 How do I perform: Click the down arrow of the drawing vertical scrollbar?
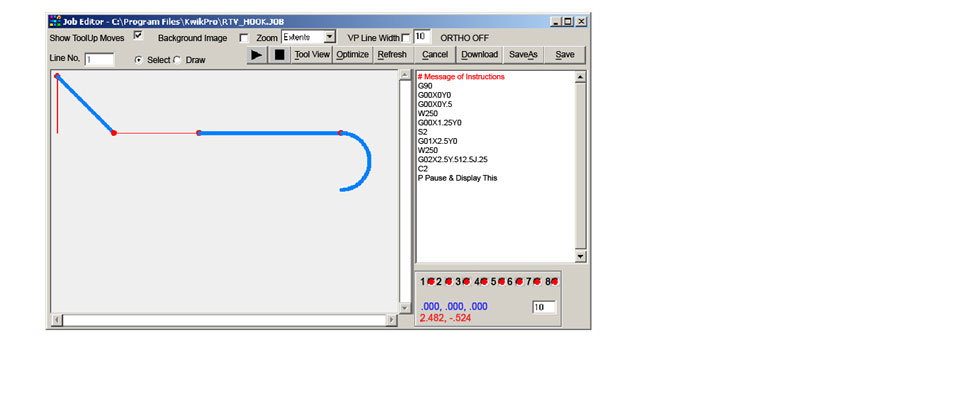[x=405, y=308]
